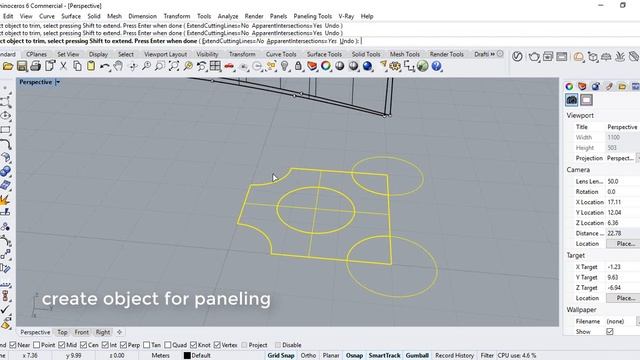The height and width of the screenshot is (360, 640).
Task: Switch to Curve Tools toolbar tab
Action: click(x=281, y=54)
